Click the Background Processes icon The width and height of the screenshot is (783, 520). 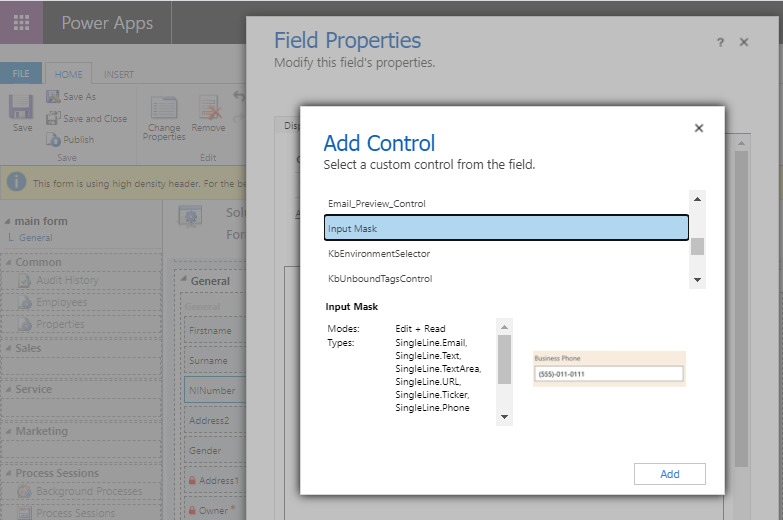(24, 492)
